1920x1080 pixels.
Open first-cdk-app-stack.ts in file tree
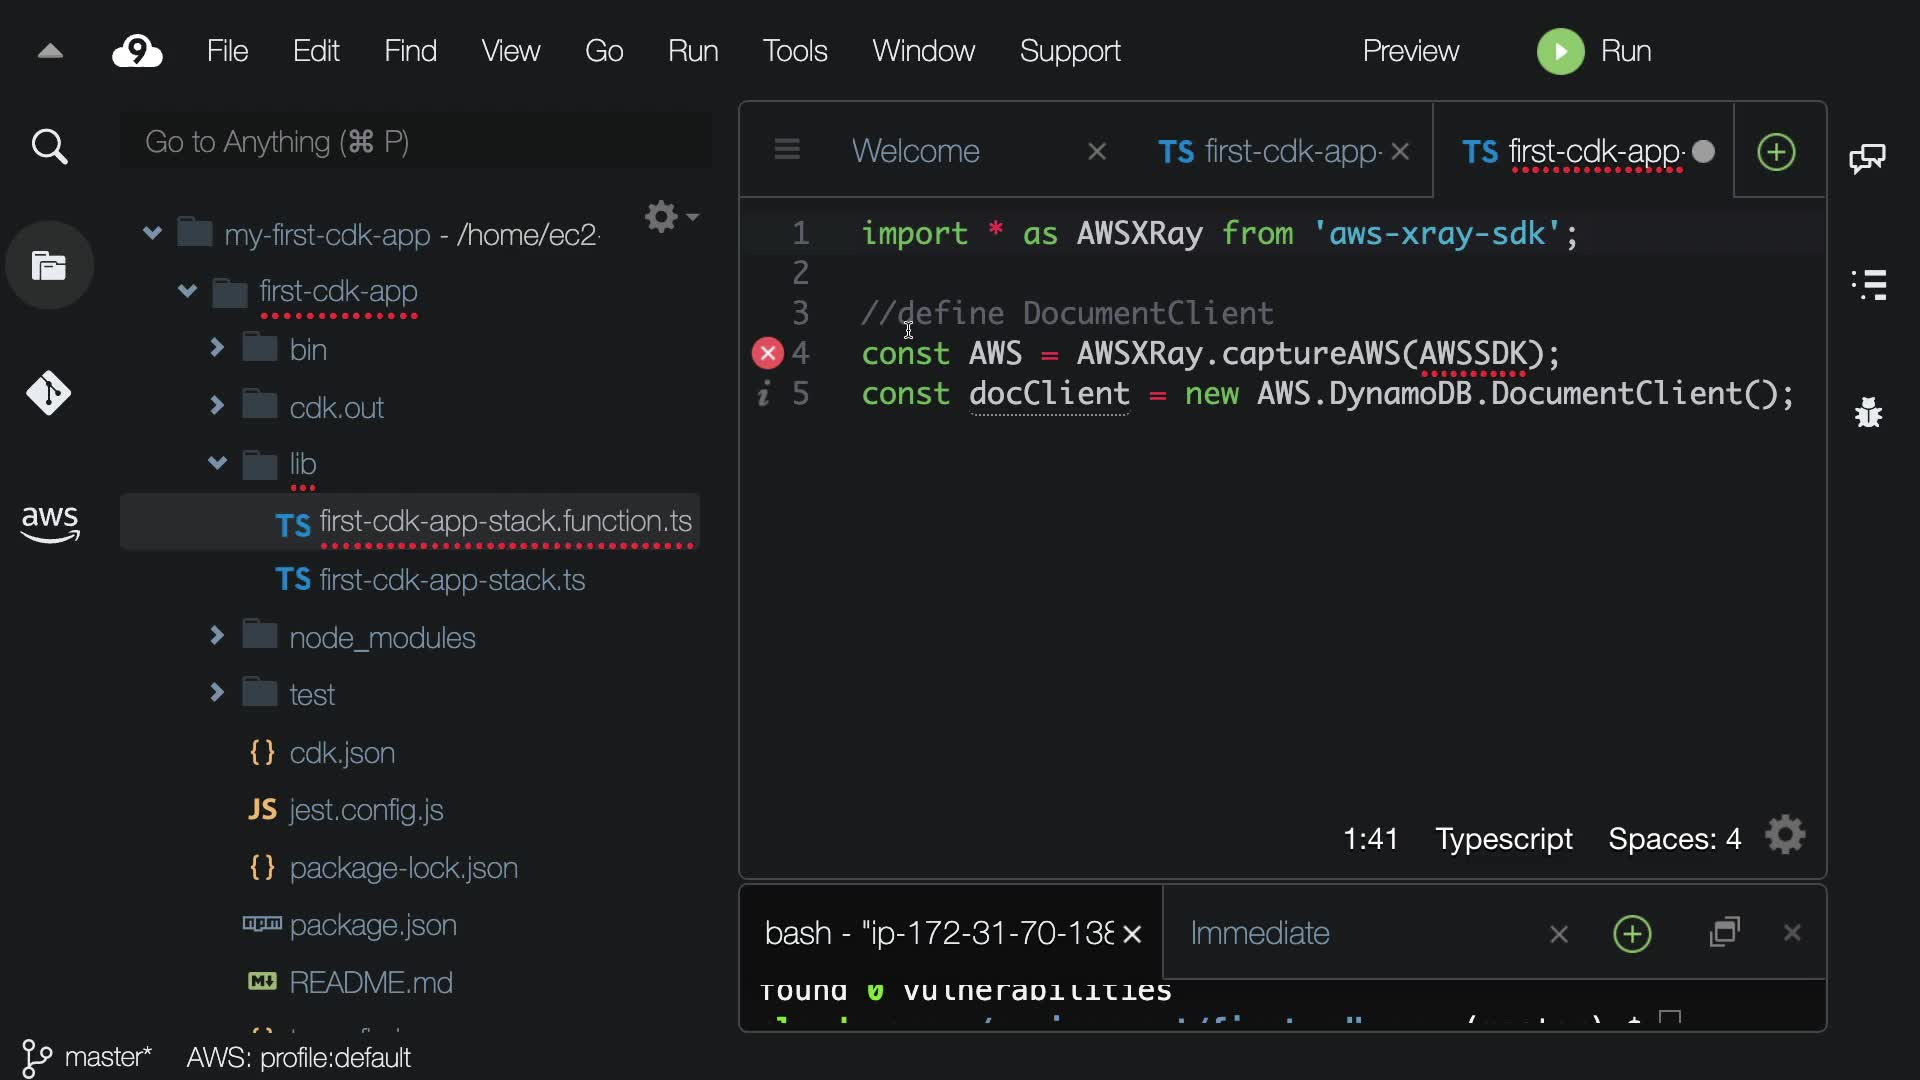[452, 580]
